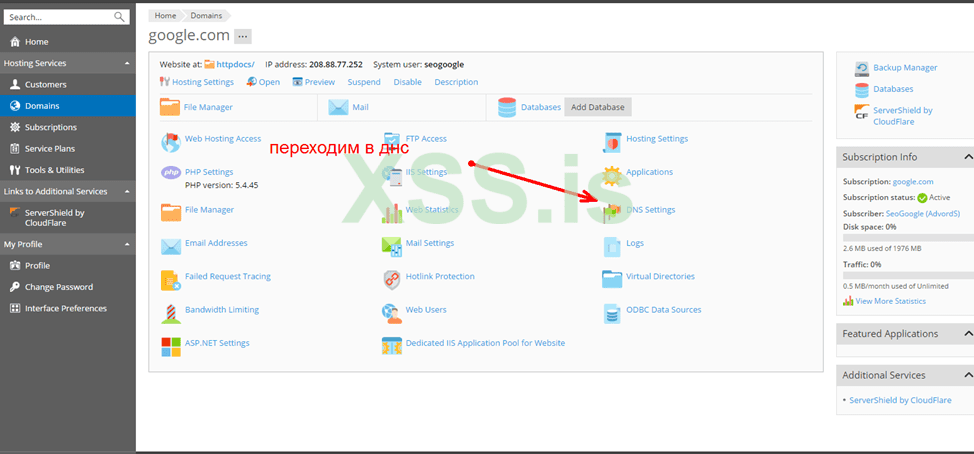This screenshot has width=974, height=454.
Task: Click the Email Addresses envelope icon
Action: [171, 247]
